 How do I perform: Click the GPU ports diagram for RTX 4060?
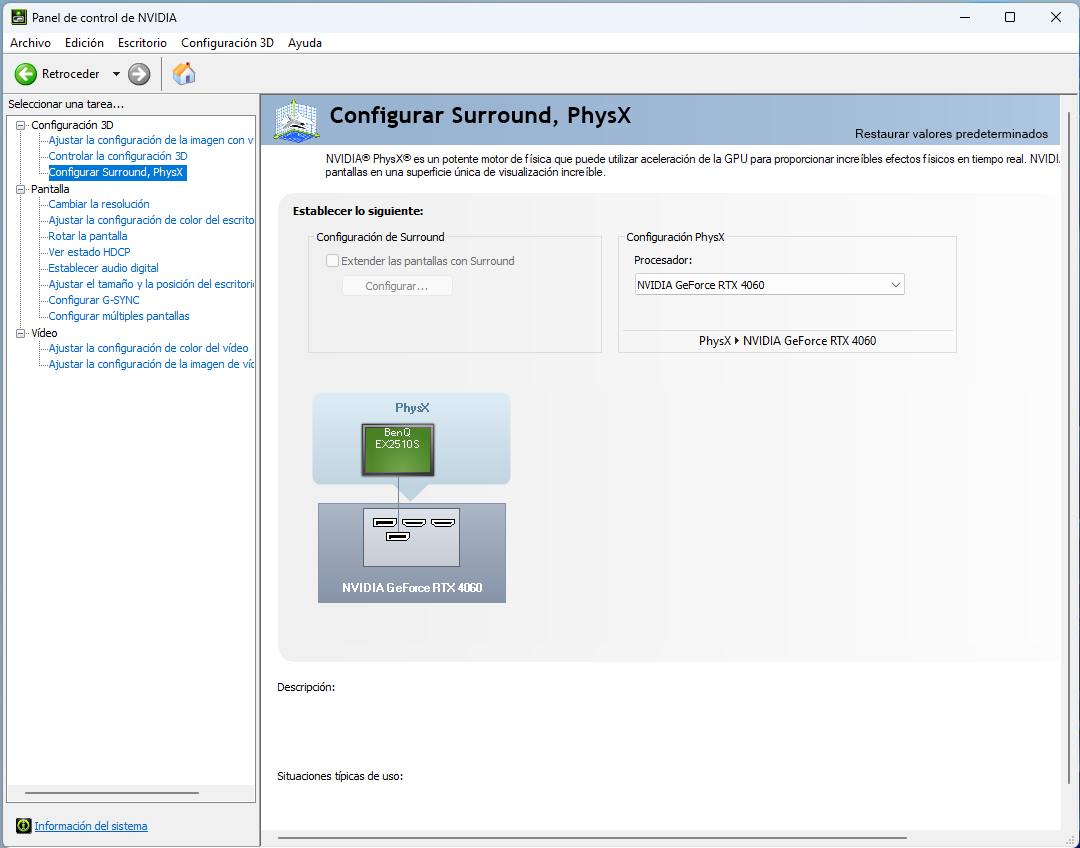point(411,537)
